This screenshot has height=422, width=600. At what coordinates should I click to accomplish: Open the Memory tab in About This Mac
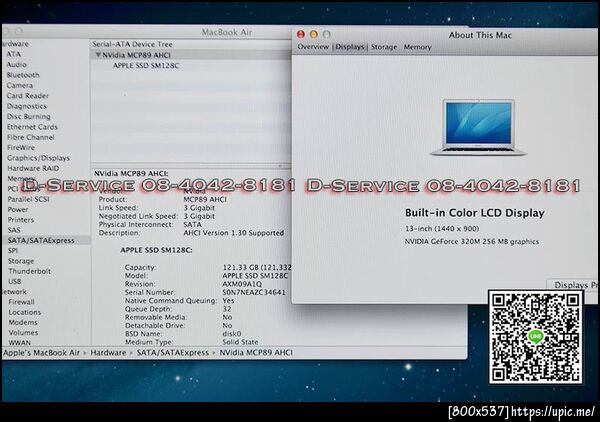tap(417, 47)
